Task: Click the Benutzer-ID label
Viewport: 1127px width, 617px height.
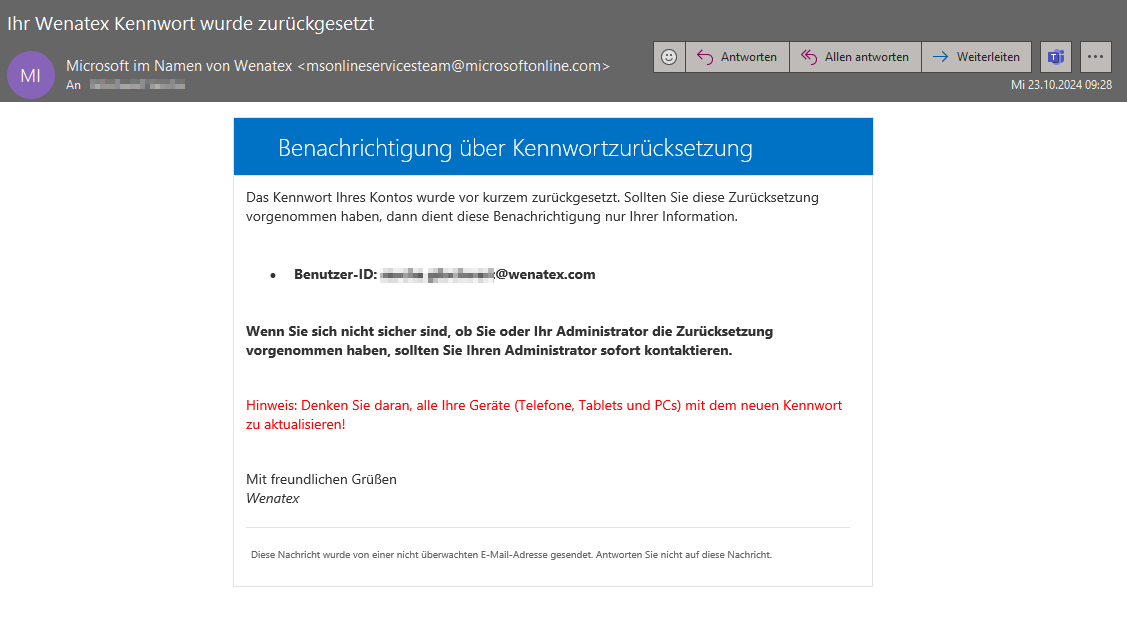Action: tap(336, 274)
